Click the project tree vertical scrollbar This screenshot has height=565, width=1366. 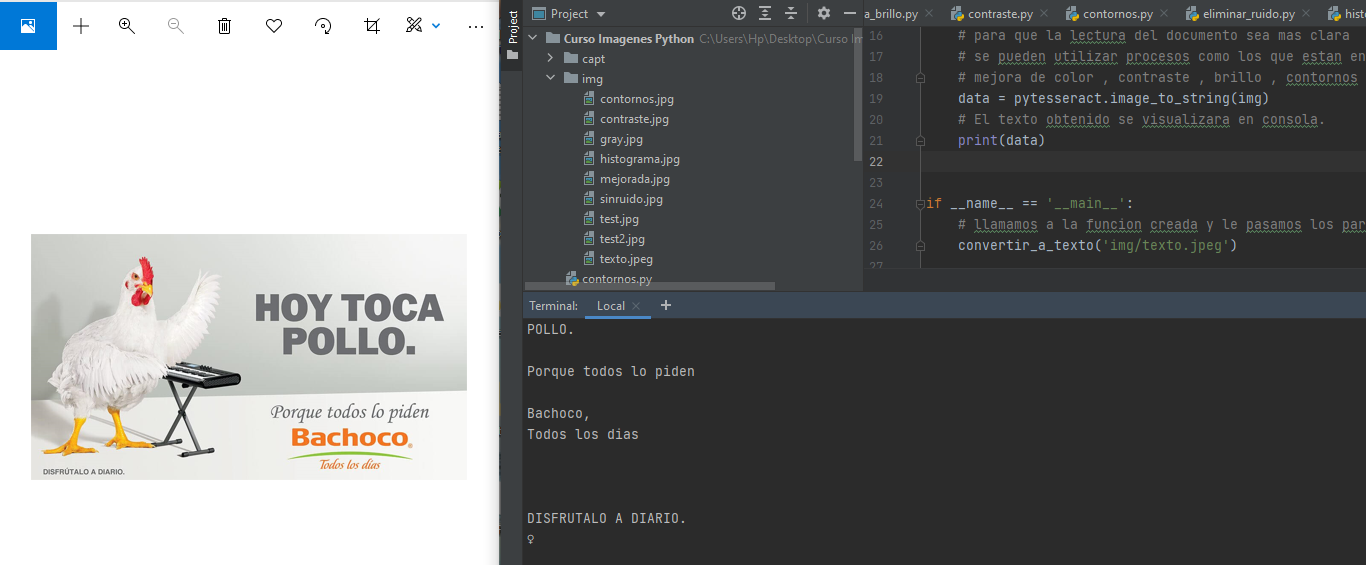pos(858,94)
